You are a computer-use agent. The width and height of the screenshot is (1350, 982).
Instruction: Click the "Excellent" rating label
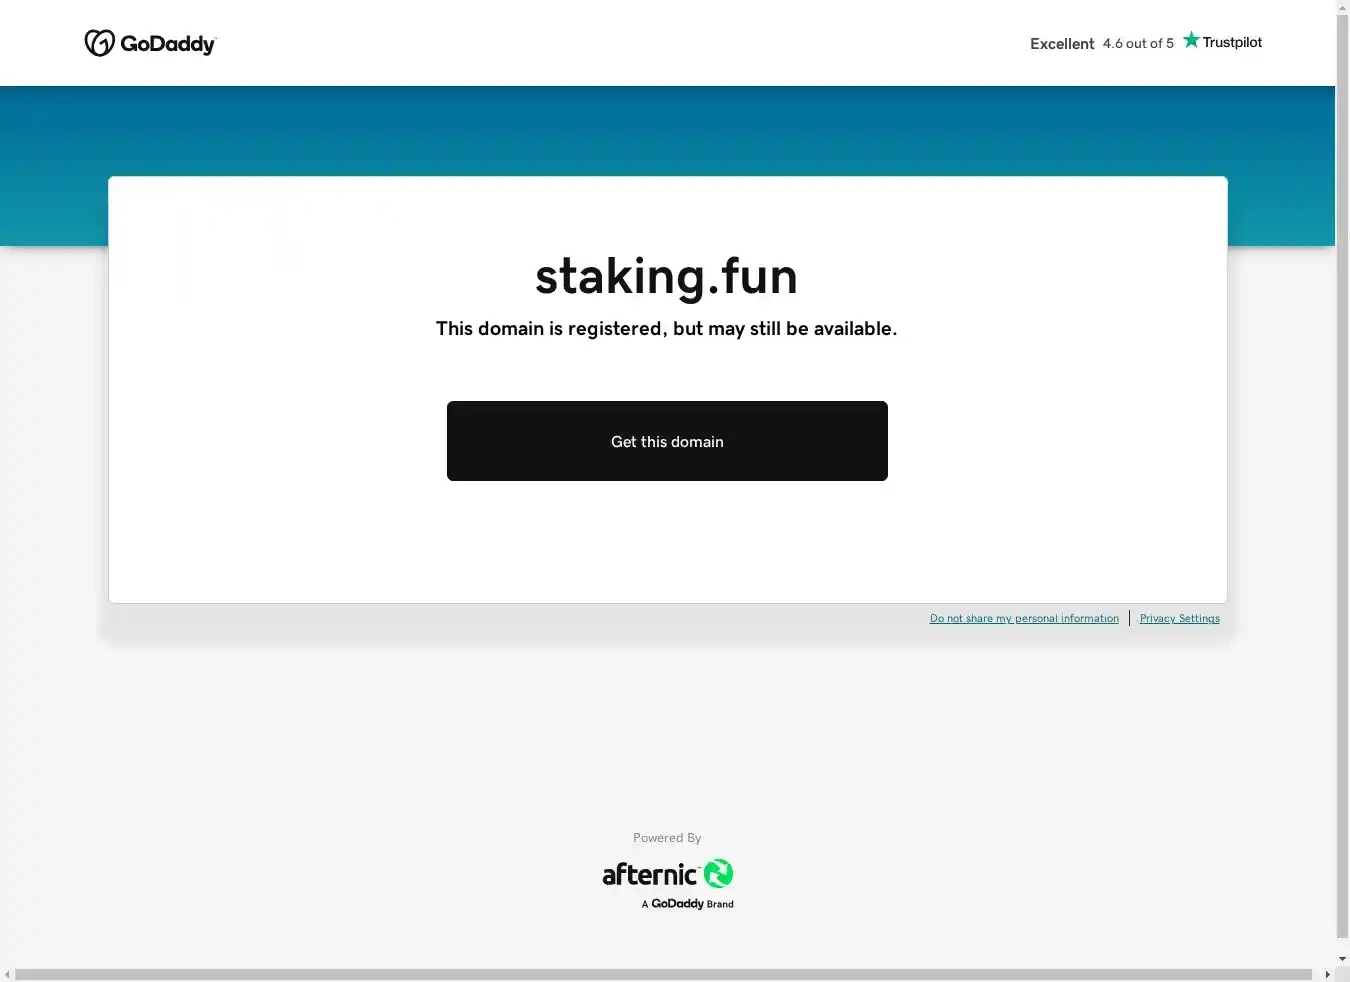pos(1062,44)
